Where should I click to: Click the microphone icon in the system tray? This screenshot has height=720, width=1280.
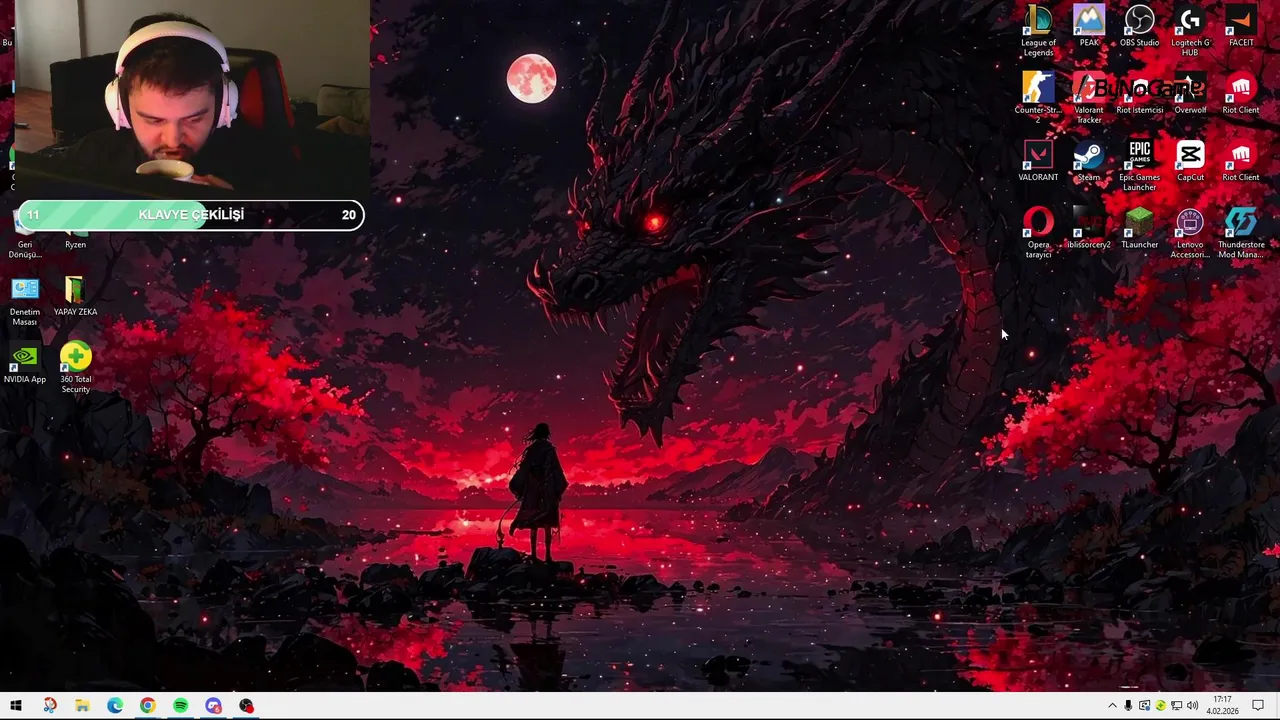(x=1128, y=706)
